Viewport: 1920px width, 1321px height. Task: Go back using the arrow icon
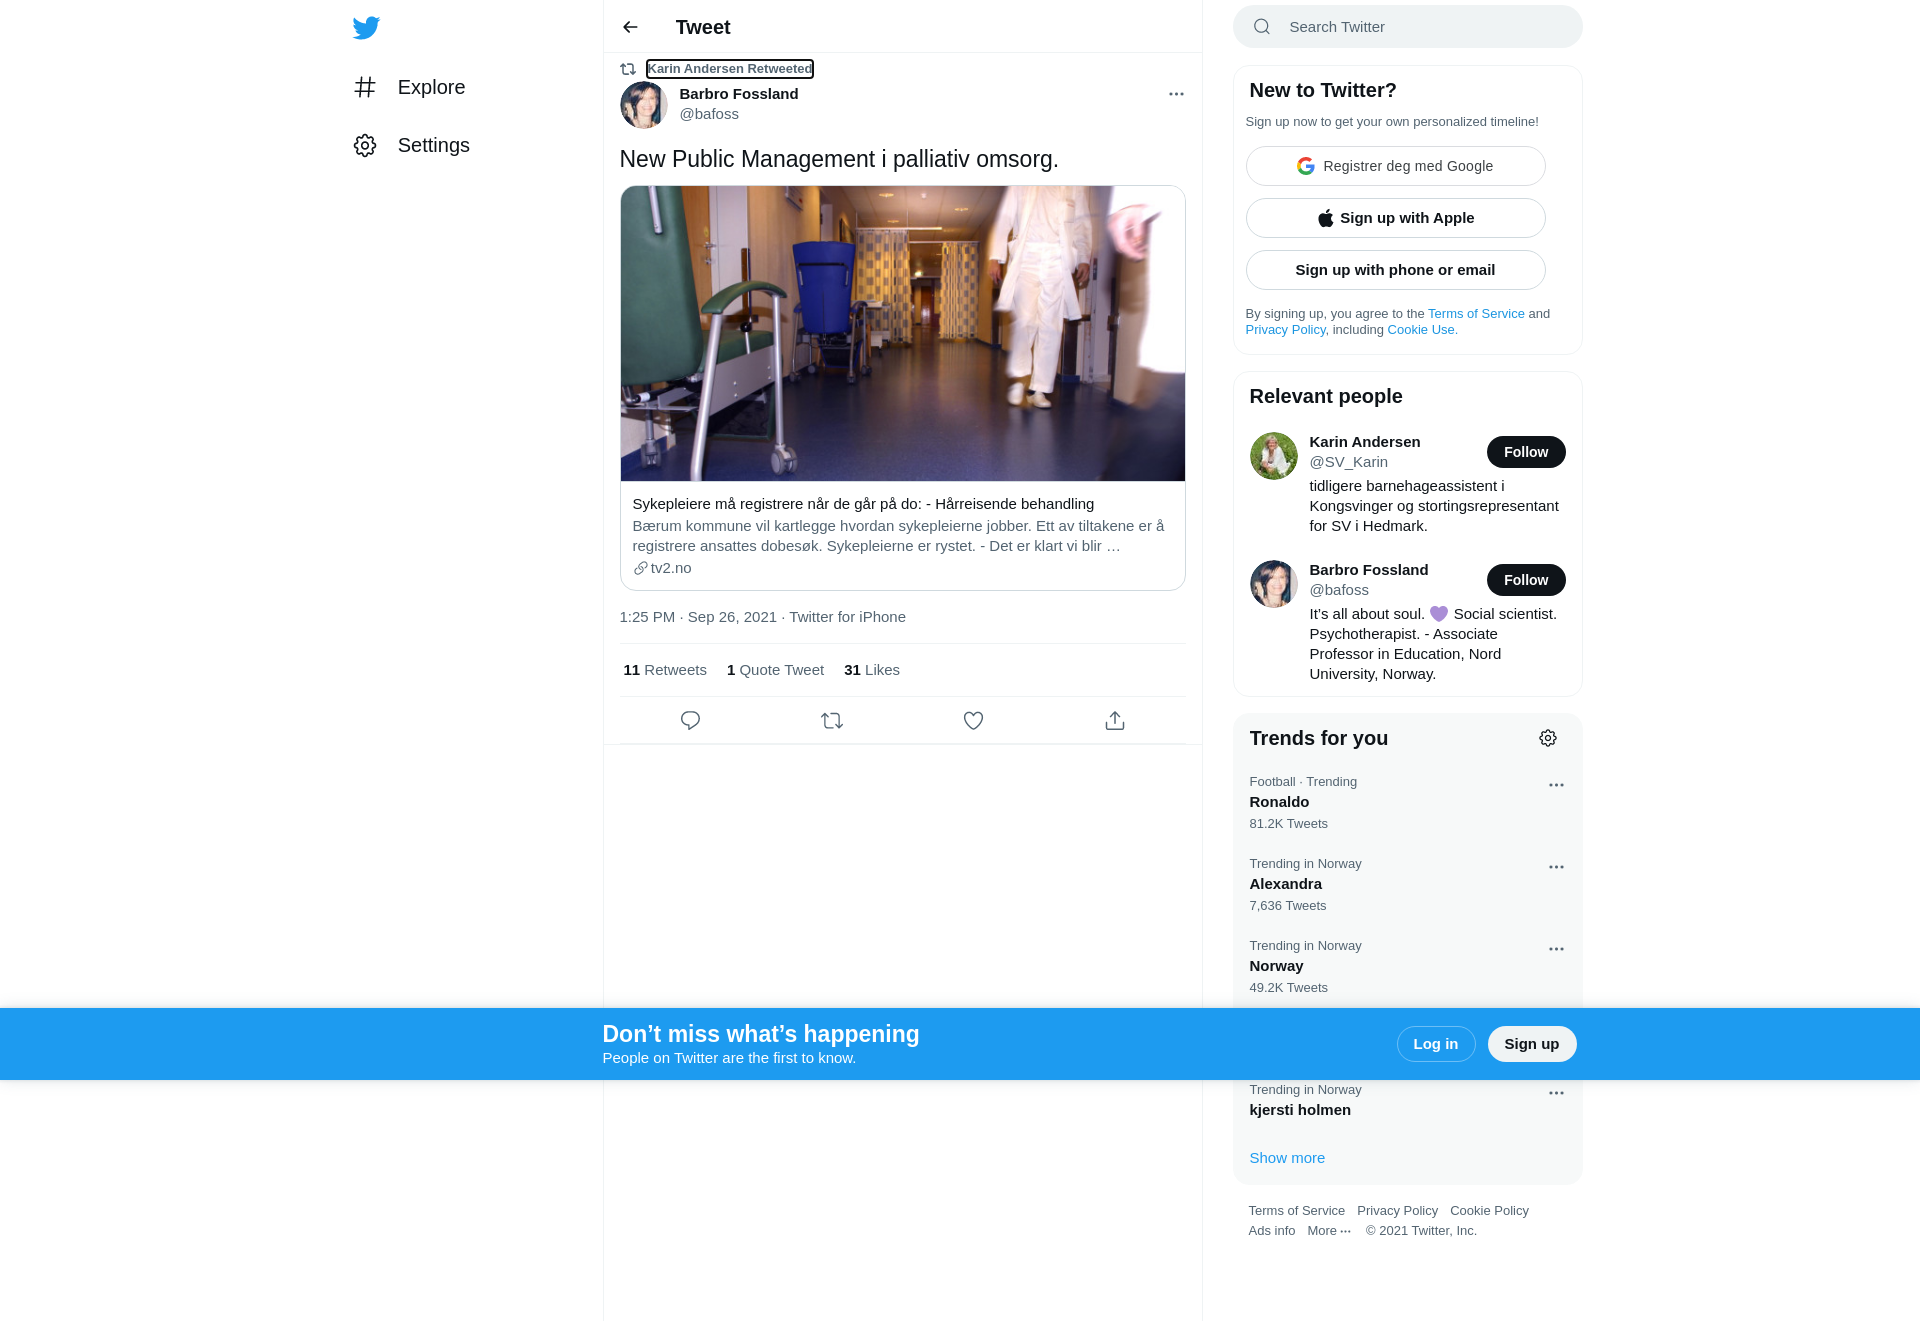pos(630,27)
